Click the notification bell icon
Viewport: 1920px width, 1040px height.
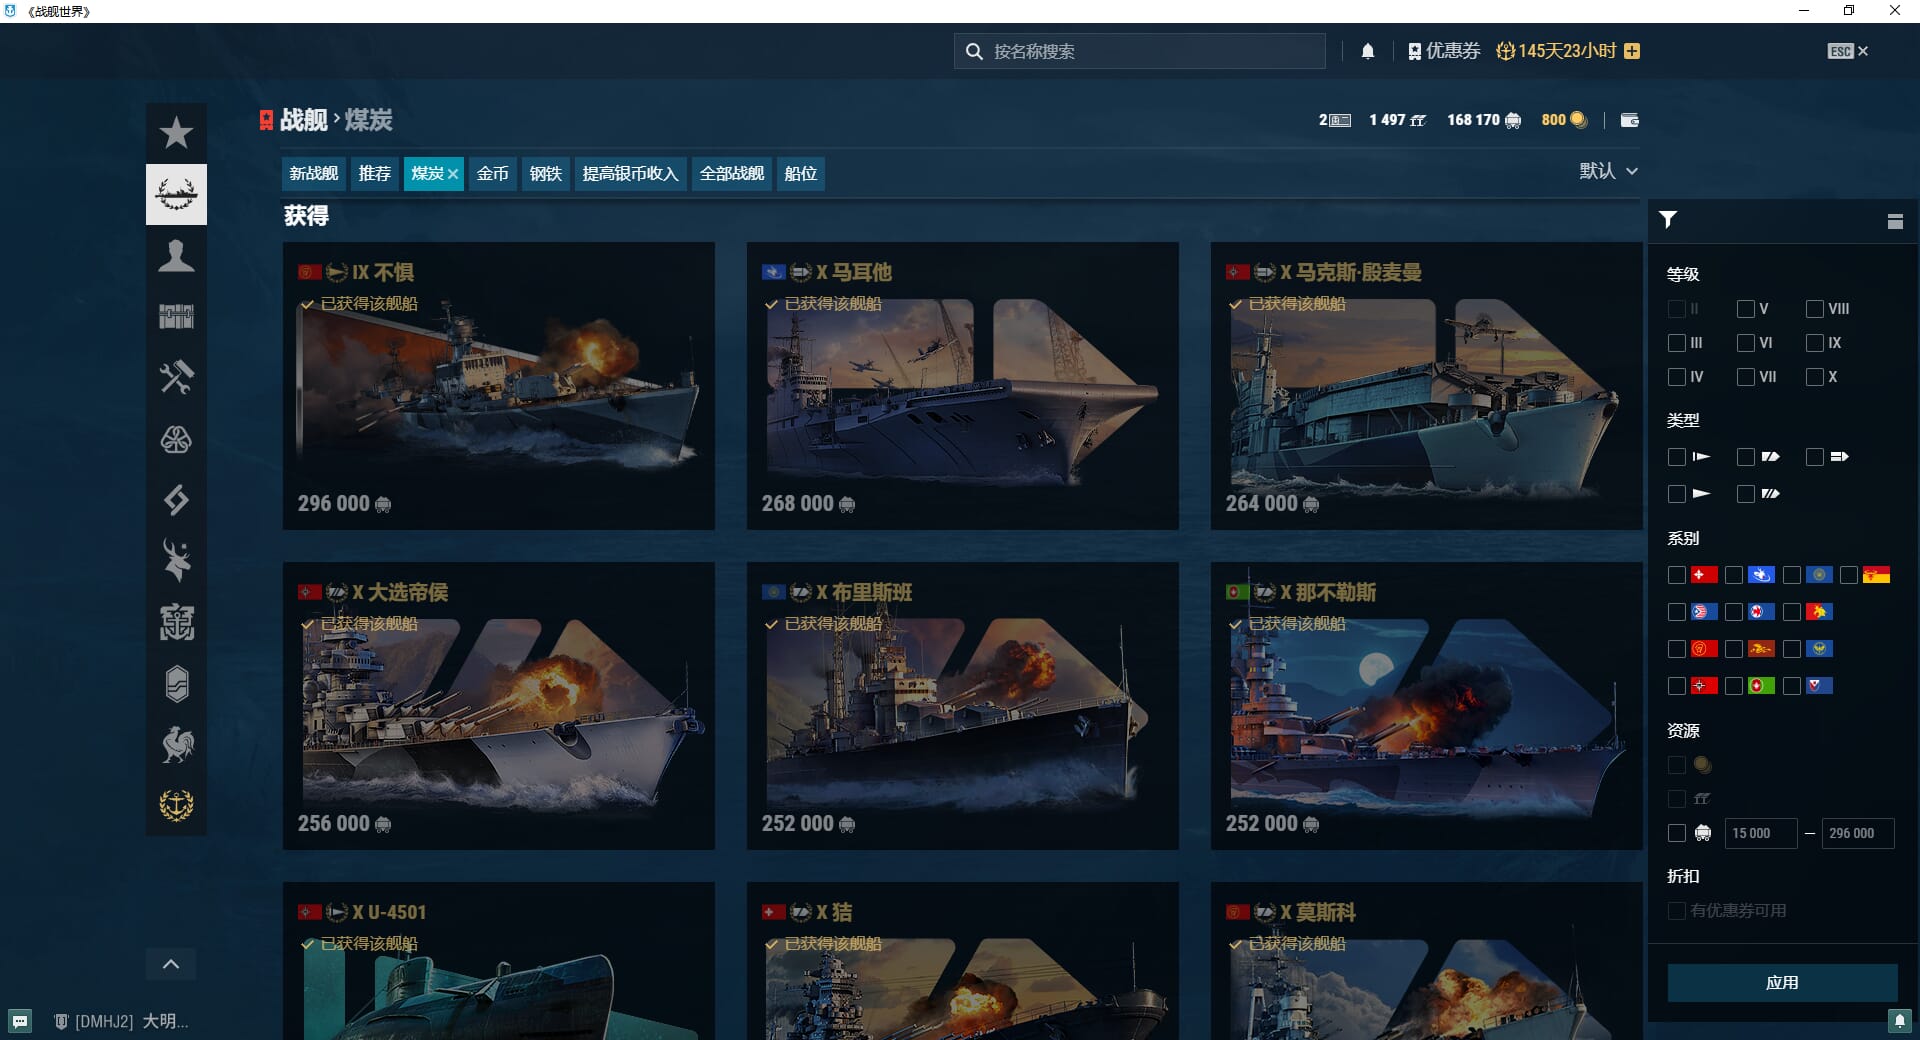[1368, 51]
